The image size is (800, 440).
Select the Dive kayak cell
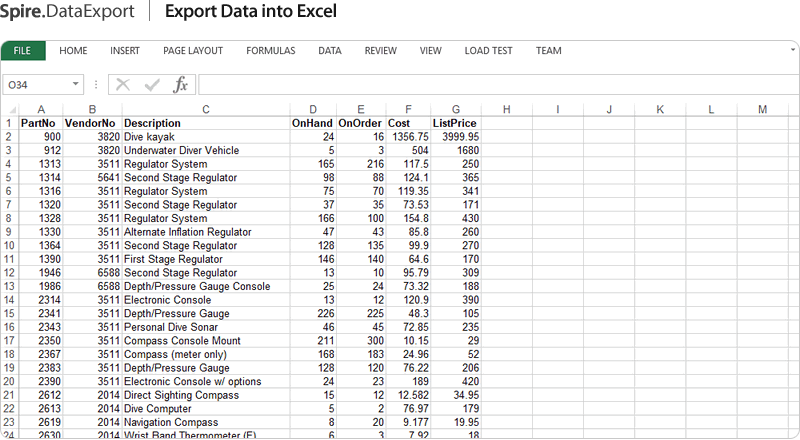tap(206, 137)
